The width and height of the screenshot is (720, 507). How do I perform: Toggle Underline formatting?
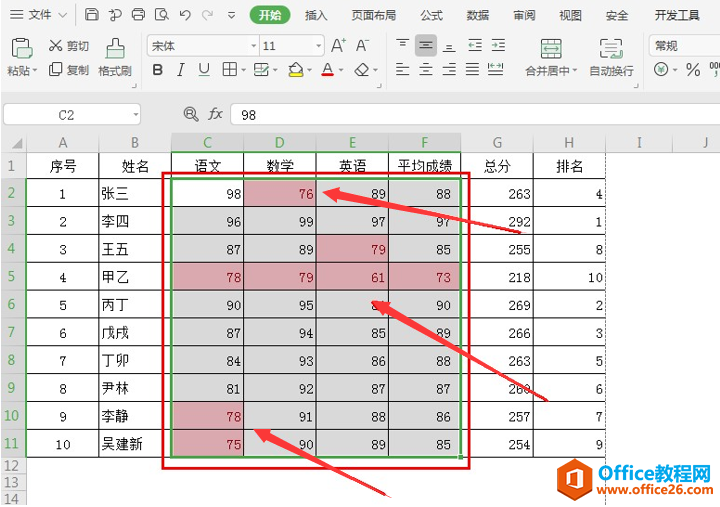point(204,70)
